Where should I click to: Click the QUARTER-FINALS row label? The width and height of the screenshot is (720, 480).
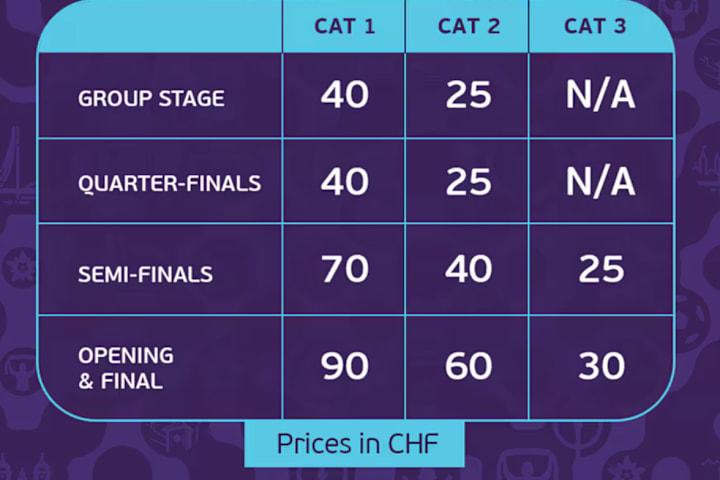click(x=169, y=184)
